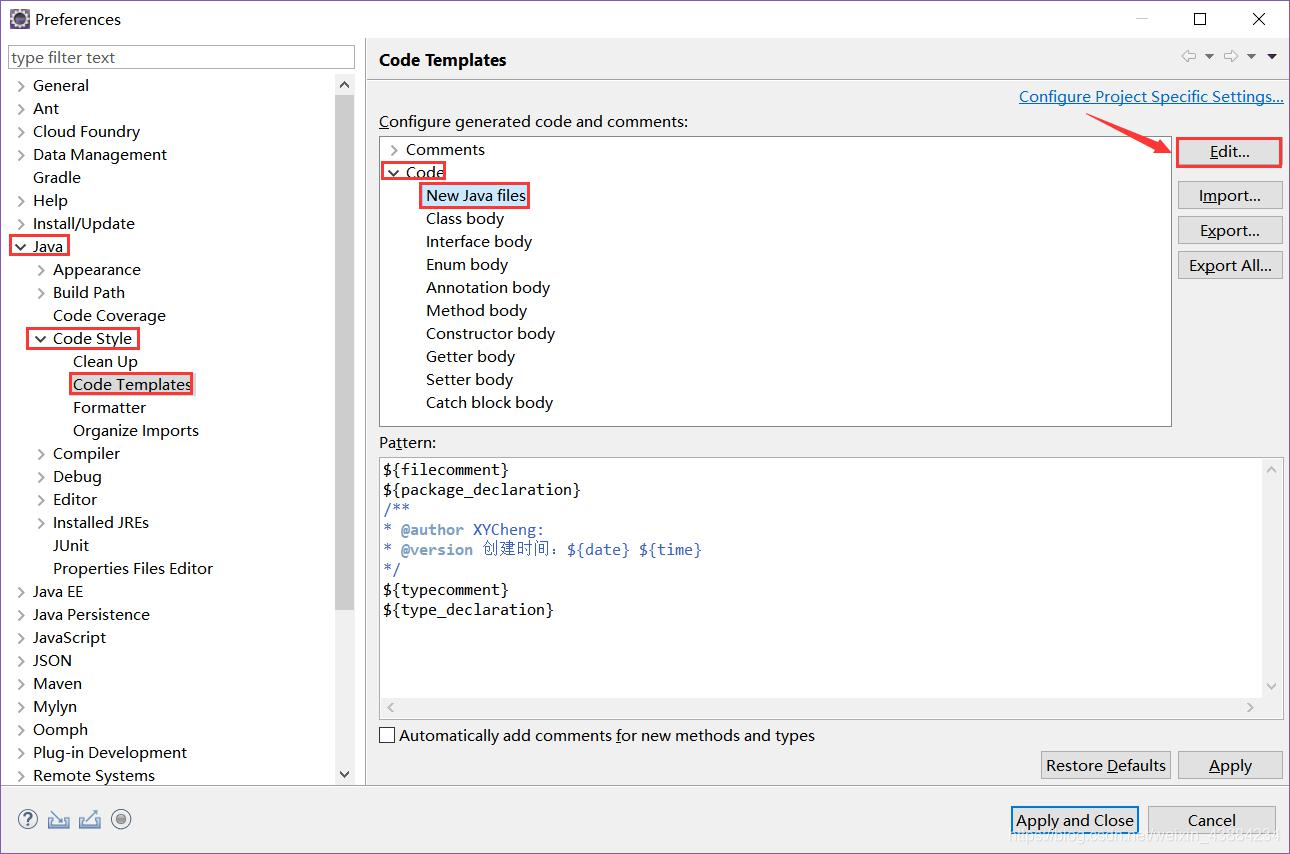
Task: Open Configure Project Specific Settings link
Action: [x=1151, y=96]
